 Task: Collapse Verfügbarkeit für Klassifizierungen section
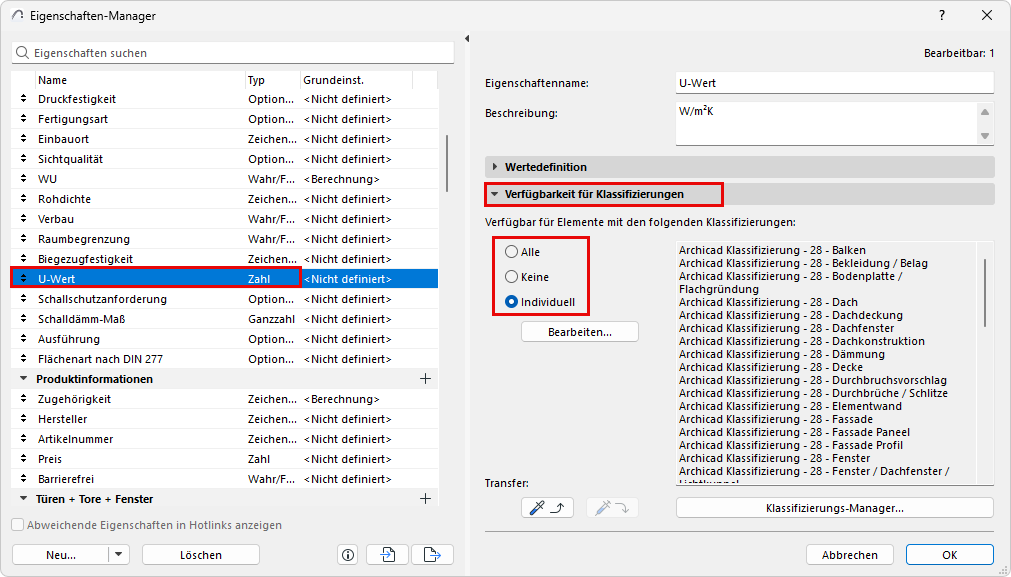[x=495, y=193]
